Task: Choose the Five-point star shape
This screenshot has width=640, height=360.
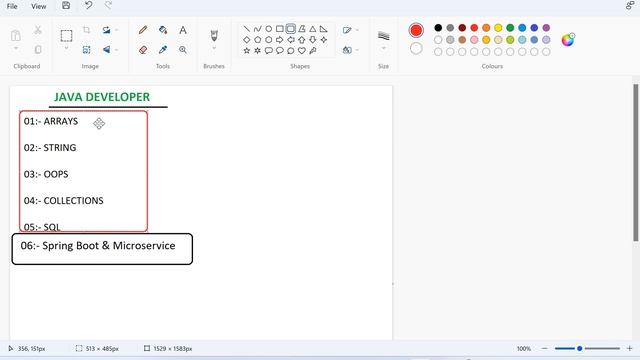Action: tap(247, 51)
